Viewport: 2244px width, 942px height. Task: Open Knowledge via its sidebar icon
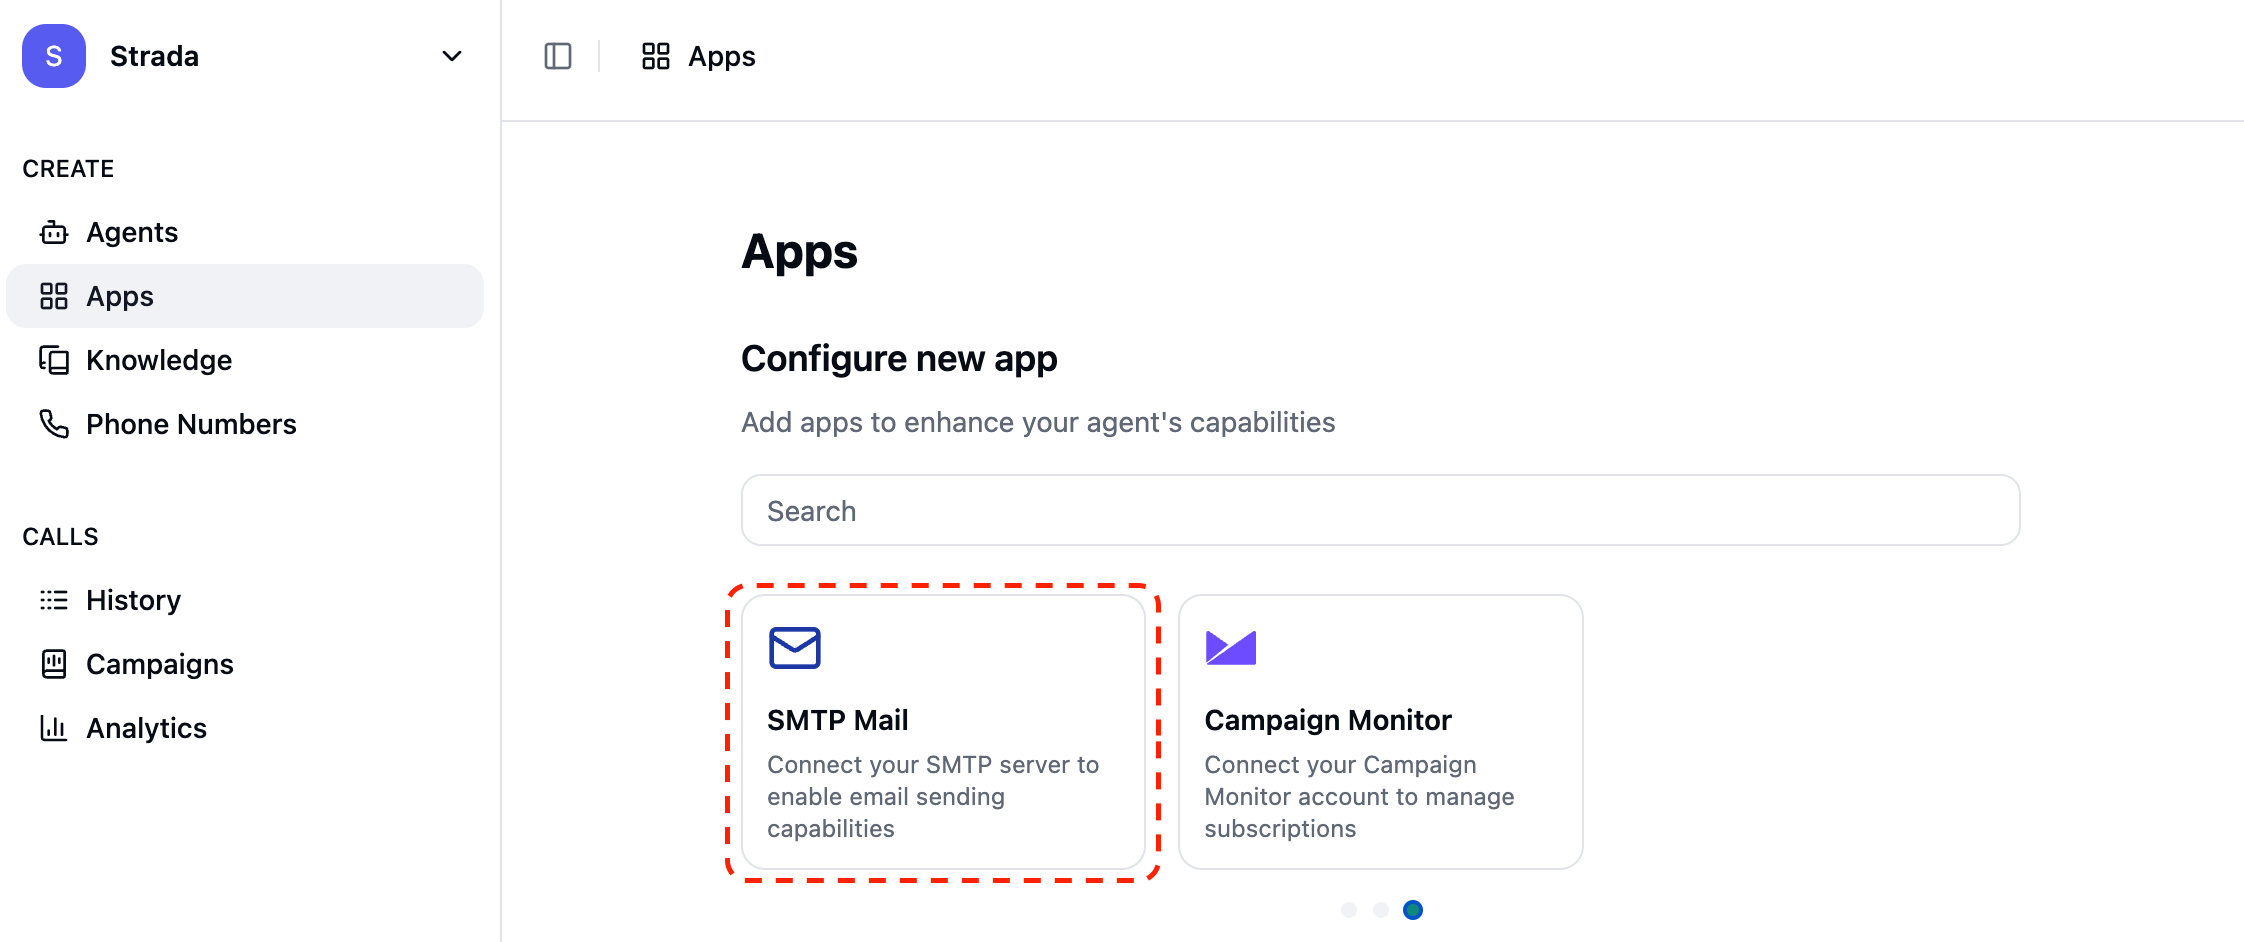[53, 359]
